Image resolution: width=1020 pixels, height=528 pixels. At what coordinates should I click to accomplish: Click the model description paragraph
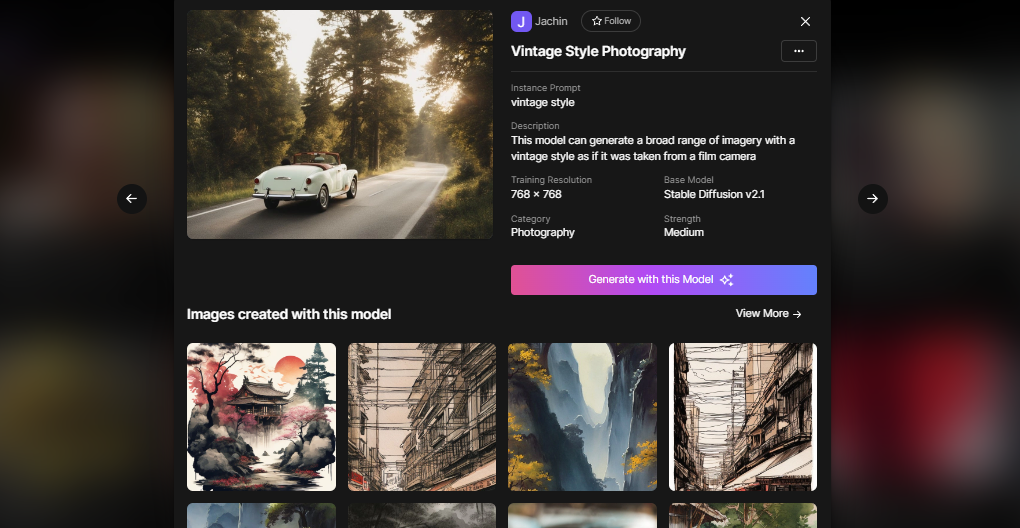point(652,148)
